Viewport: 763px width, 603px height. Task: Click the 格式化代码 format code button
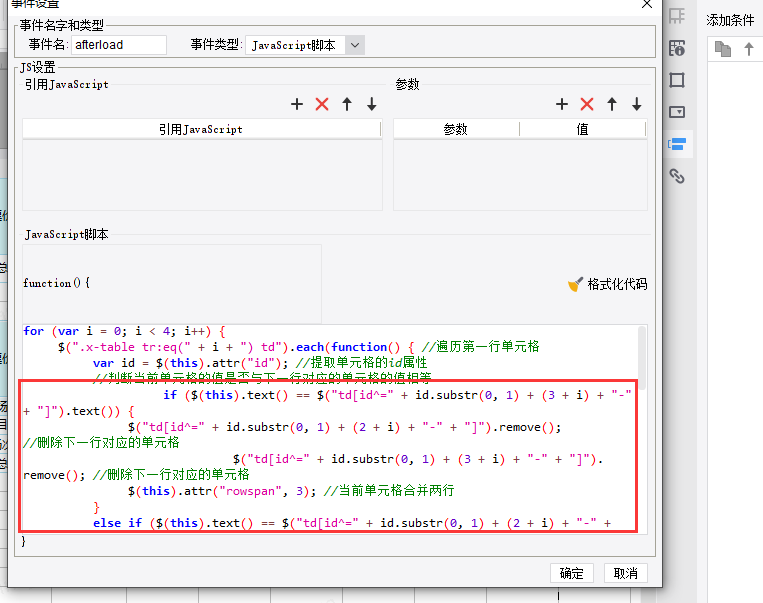click(608, 284)
